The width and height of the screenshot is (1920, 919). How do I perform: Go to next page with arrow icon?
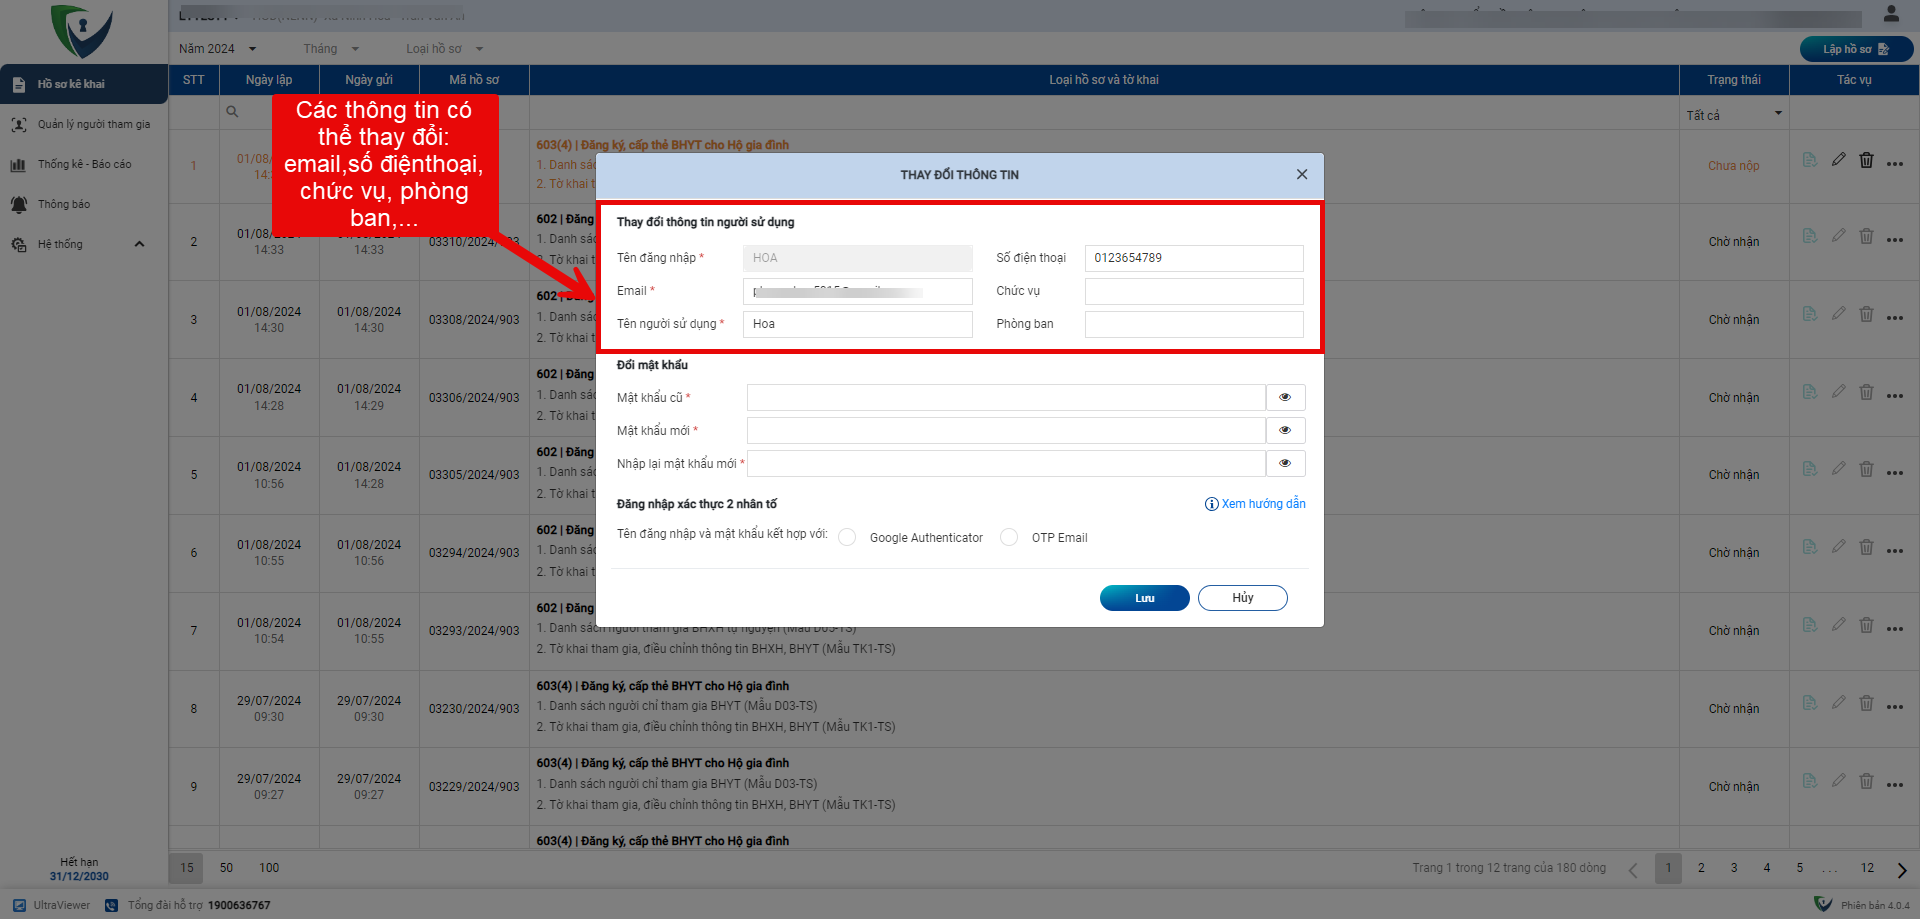(1901, 869)
